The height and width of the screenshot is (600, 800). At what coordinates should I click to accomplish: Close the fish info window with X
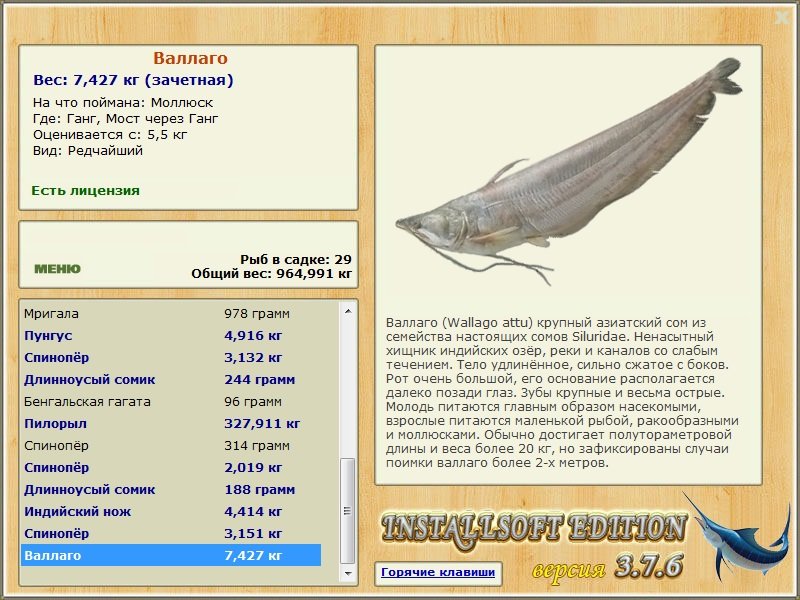[782, 18]
